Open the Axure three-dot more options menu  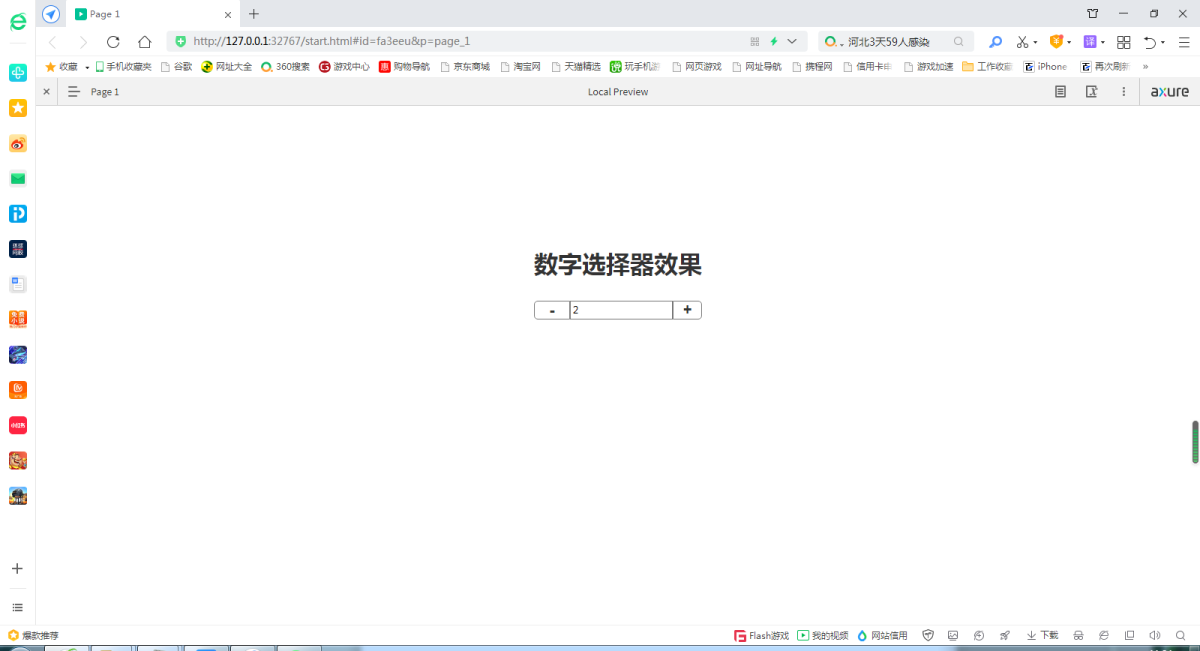[1123, 92]
